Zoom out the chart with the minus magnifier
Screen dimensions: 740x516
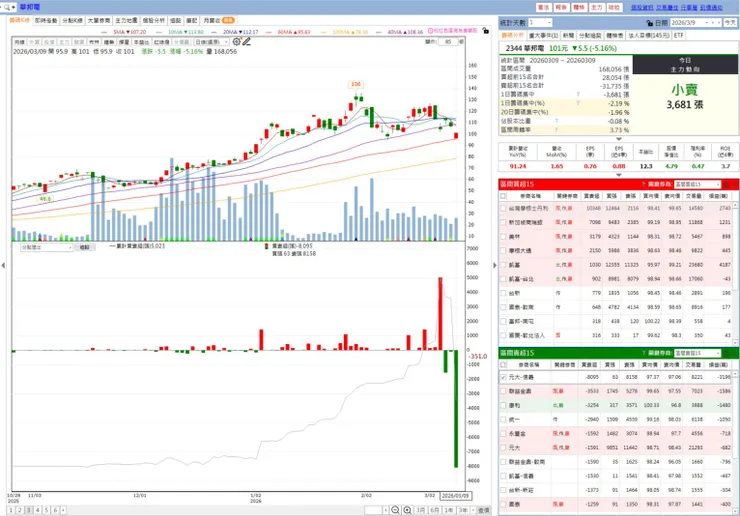pos(395,510)
